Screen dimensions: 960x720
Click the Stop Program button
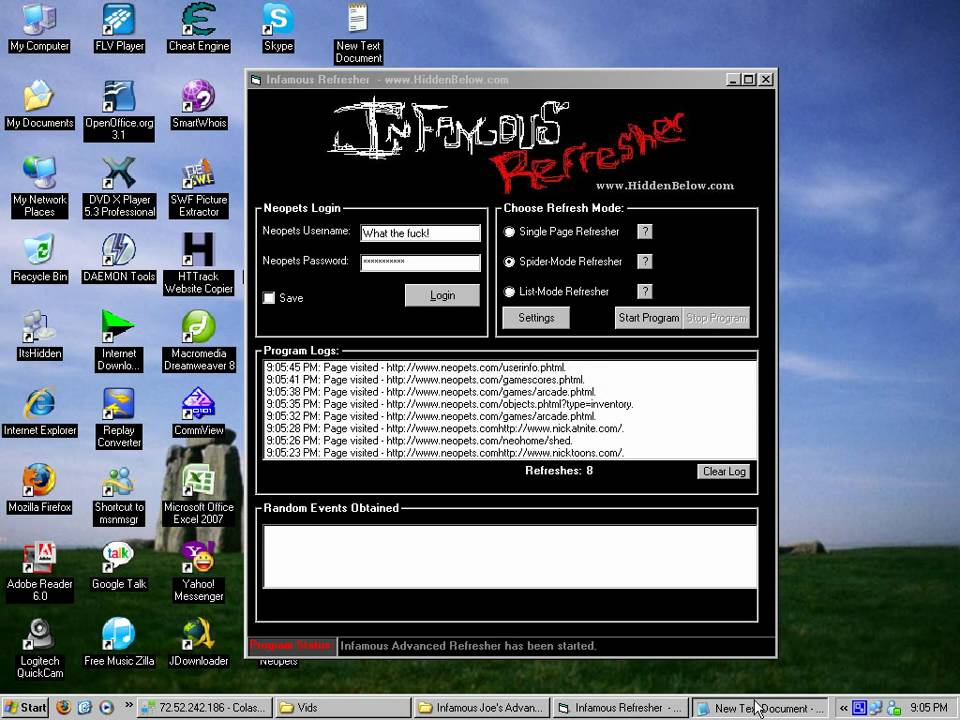click(x=716, y=318)
